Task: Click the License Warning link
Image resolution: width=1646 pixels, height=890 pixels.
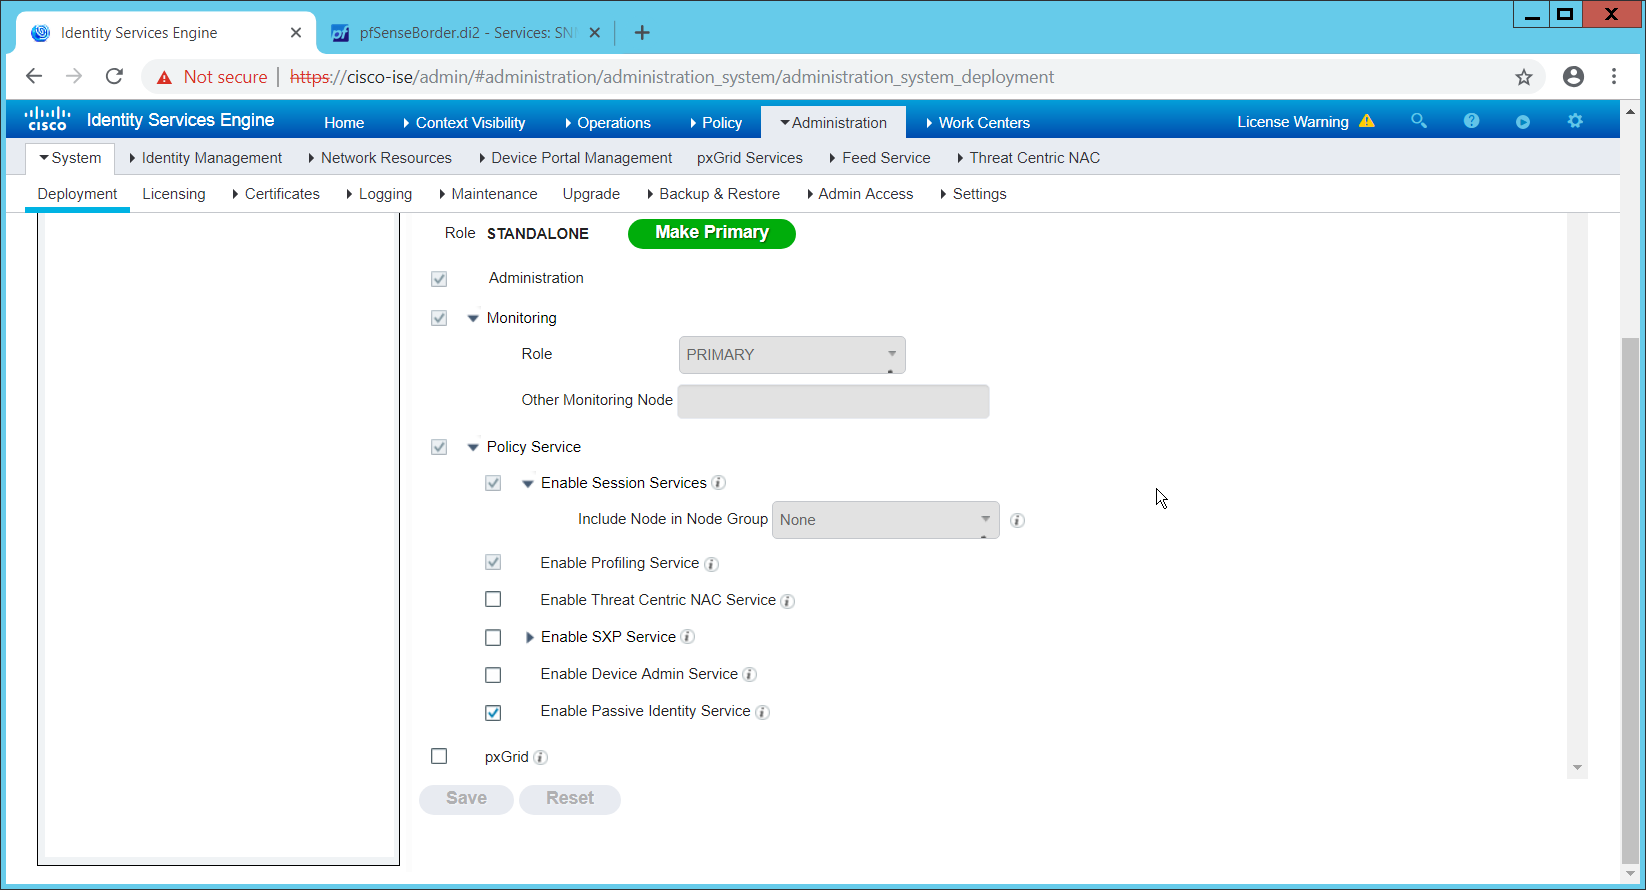Action: [x=1293, y=122]
